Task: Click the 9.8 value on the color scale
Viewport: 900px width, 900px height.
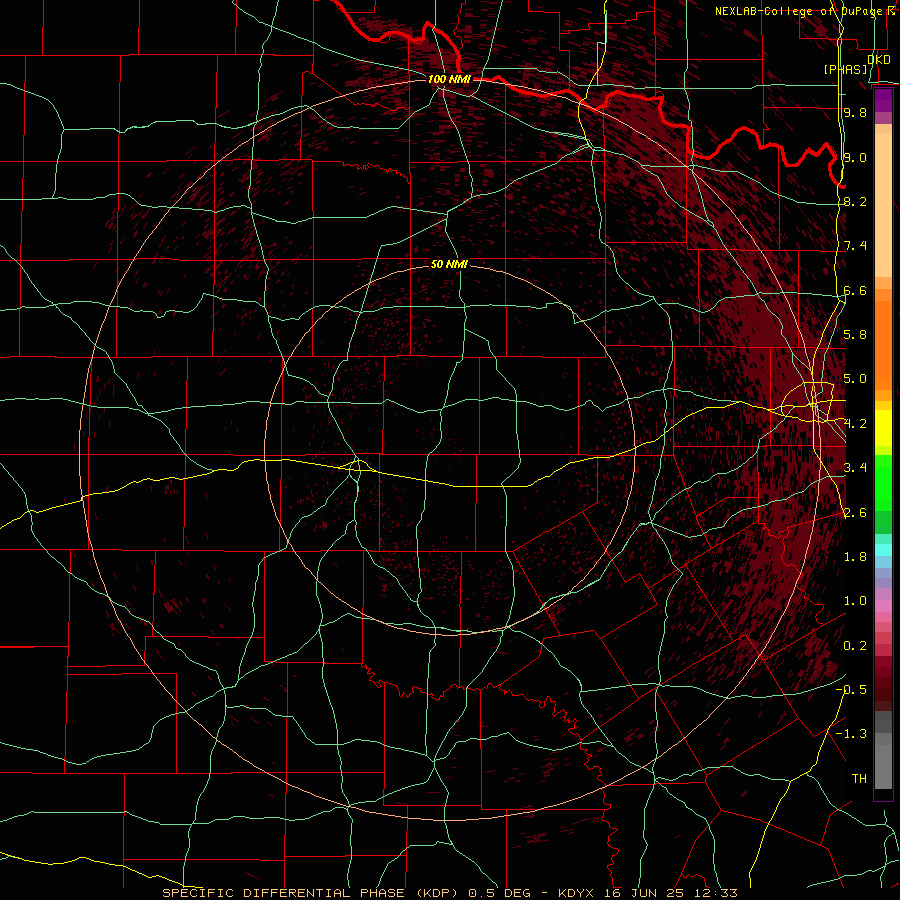Action: (855, 112)
